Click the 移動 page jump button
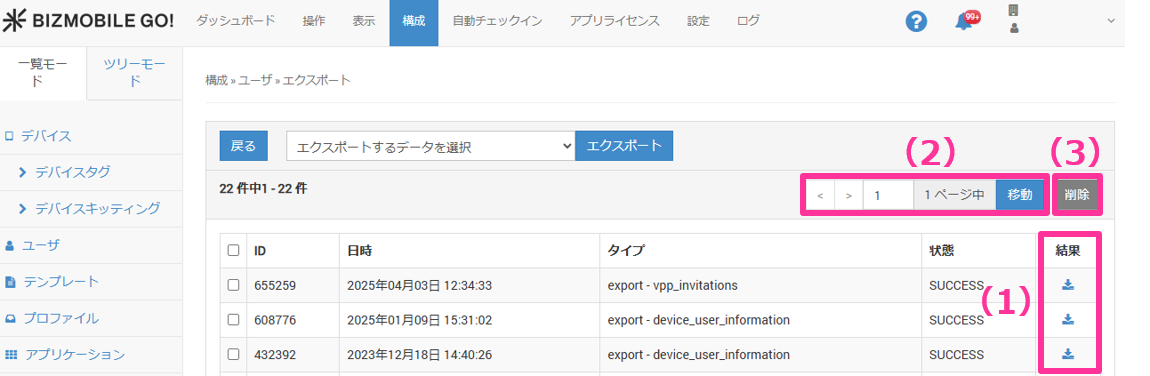Screen dimensions: 1150x376 click(x=1020, y=196)
